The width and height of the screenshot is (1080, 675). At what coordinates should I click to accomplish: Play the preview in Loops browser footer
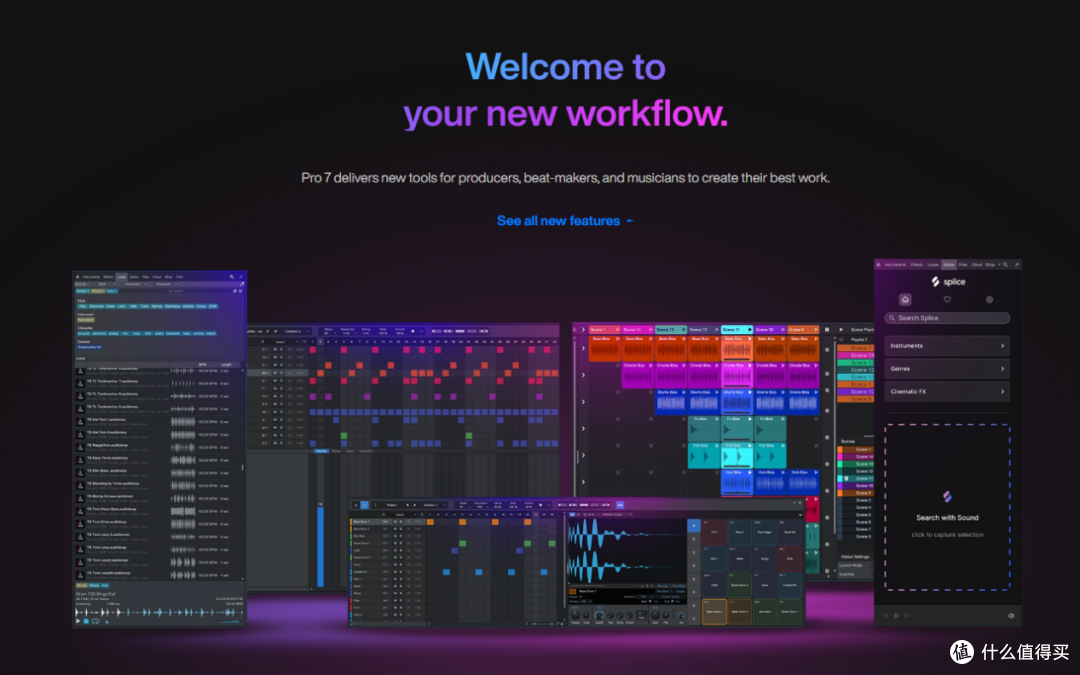click(x=78, y=621)
